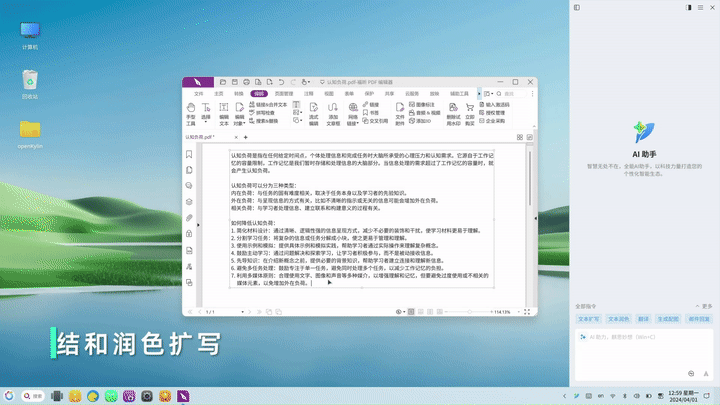The height and width of the screenshot is (405, 720).
Task: Open the taskbar date and time display
Action: (x=683, y=396)
